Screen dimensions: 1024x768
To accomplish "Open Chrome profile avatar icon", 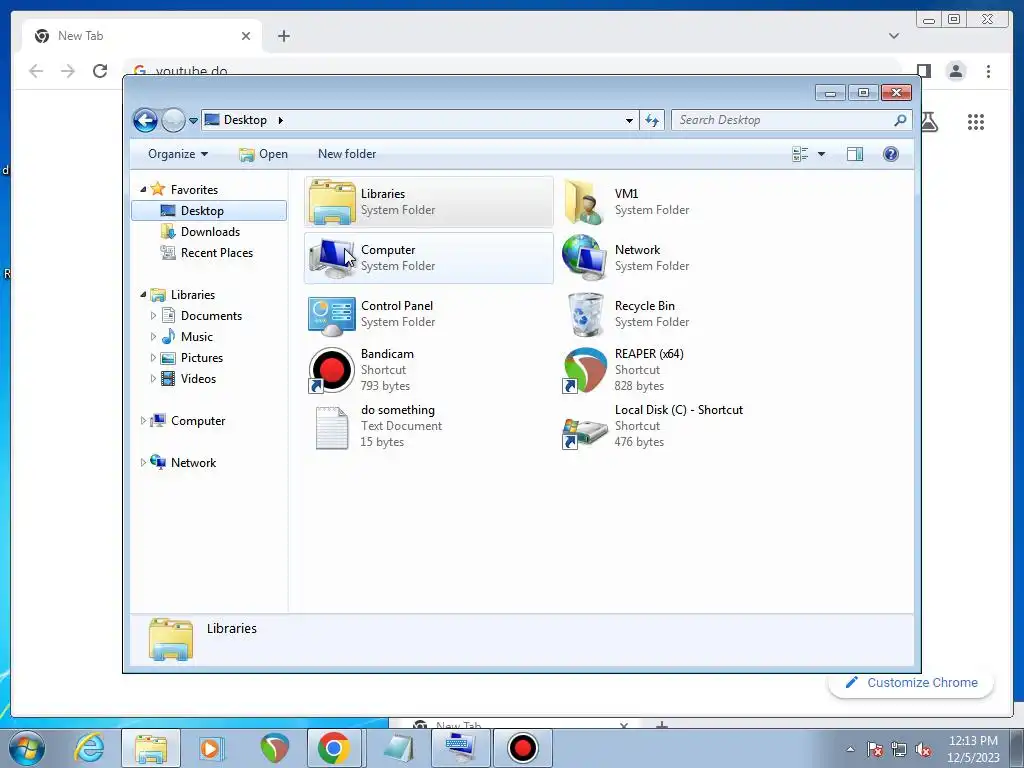I will pos(956,71).
